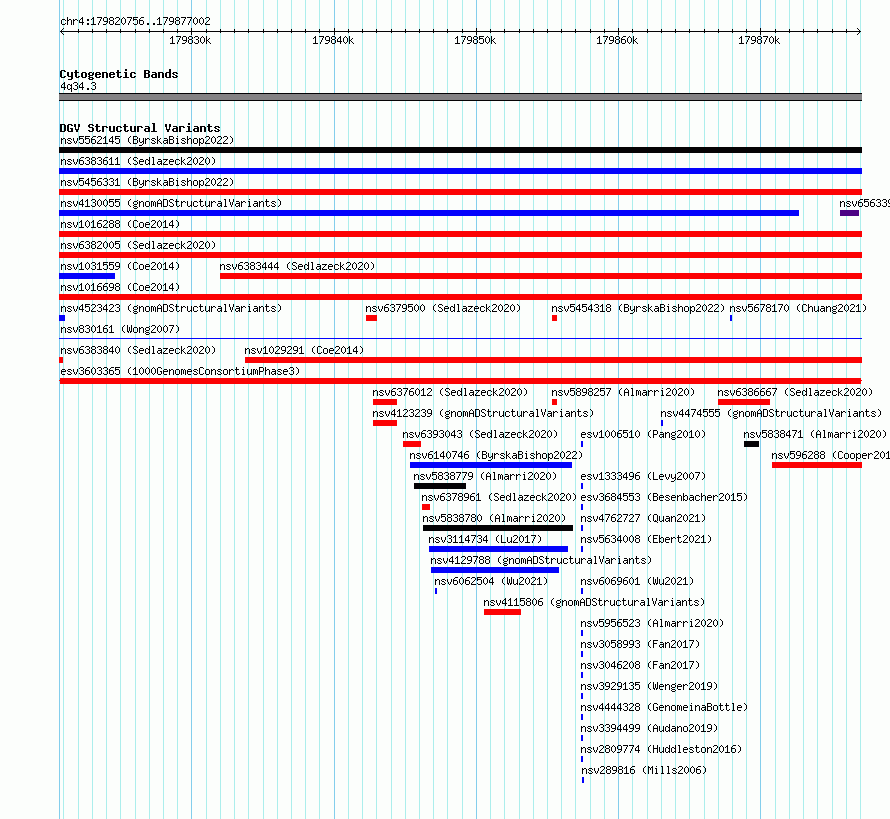Click nsv6383840 (Sedlazeck2020) label
This screenshot has width=890, height=819.
(138, 350)
